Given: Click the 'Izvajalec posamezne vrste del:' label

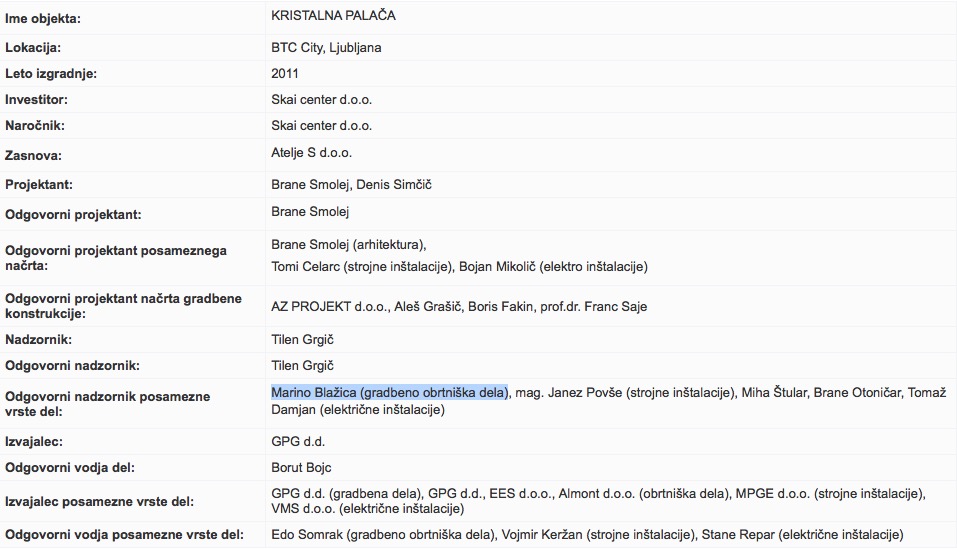Looking at the screenshot, I should tap(100, 502).
